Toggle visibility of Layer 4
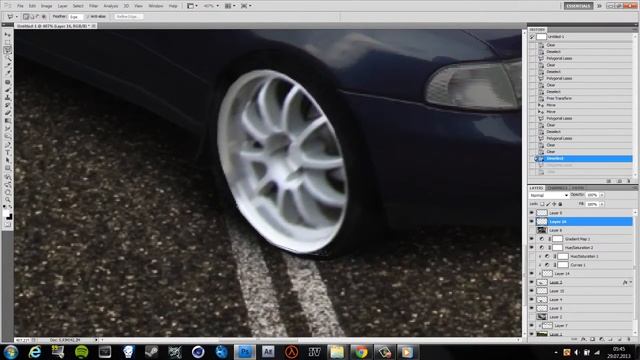 click(x=531, y=300)
